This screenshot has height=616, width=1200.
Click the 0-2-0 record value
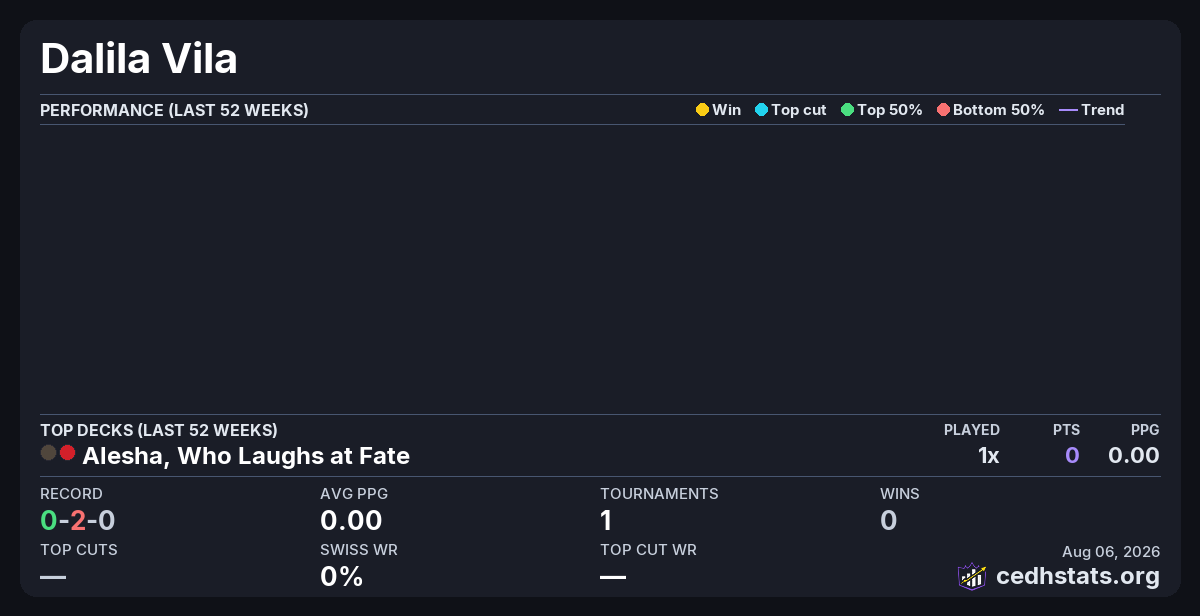click(78, 520)
